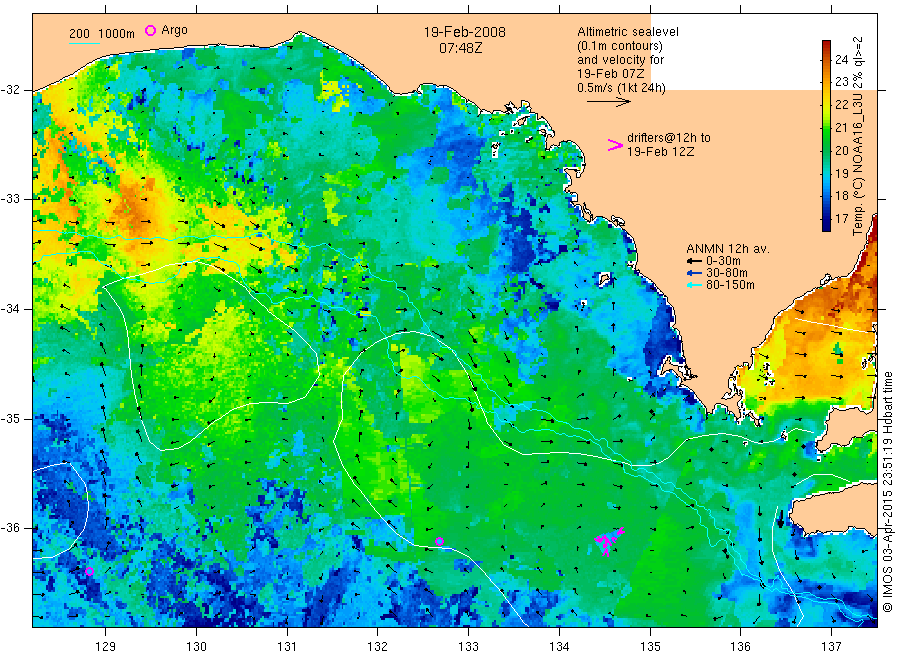Click the 'Altimetric sealevel' text
900x660 pixels.
coord(627,32)
